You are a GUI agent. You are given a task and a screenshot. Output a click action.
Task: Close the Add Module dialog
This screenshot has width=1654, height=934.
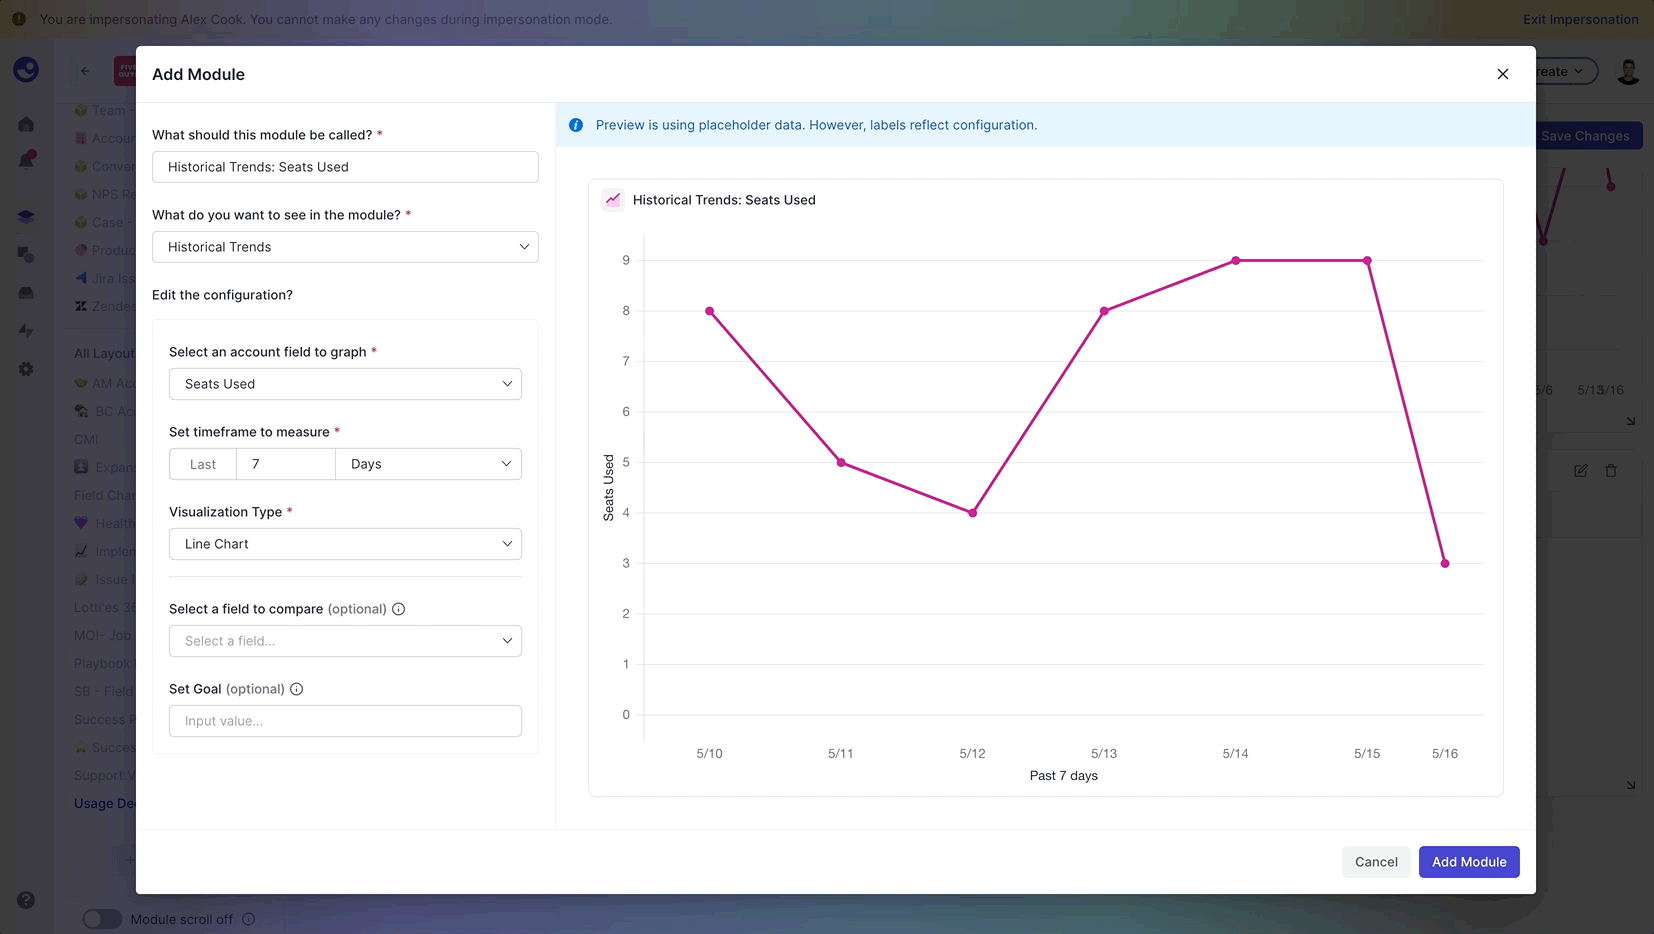pos(1502,74)
